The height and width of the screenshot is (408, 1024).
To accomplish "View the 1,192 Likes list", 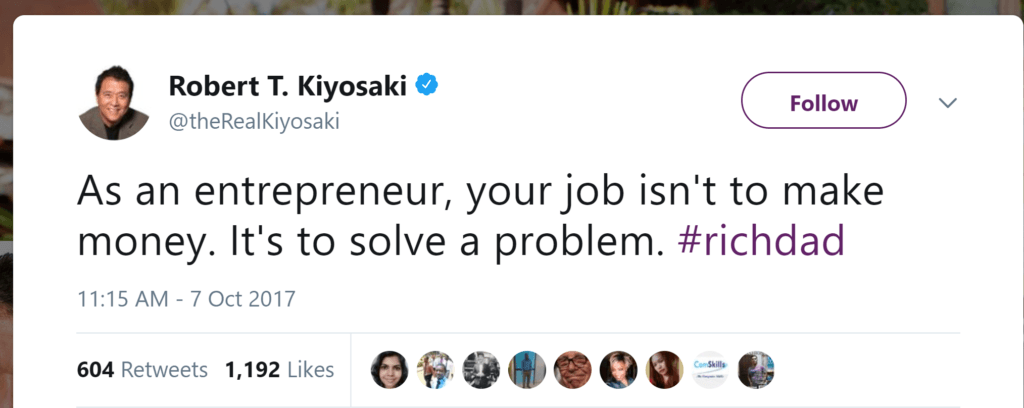I will tap(280, 370).
